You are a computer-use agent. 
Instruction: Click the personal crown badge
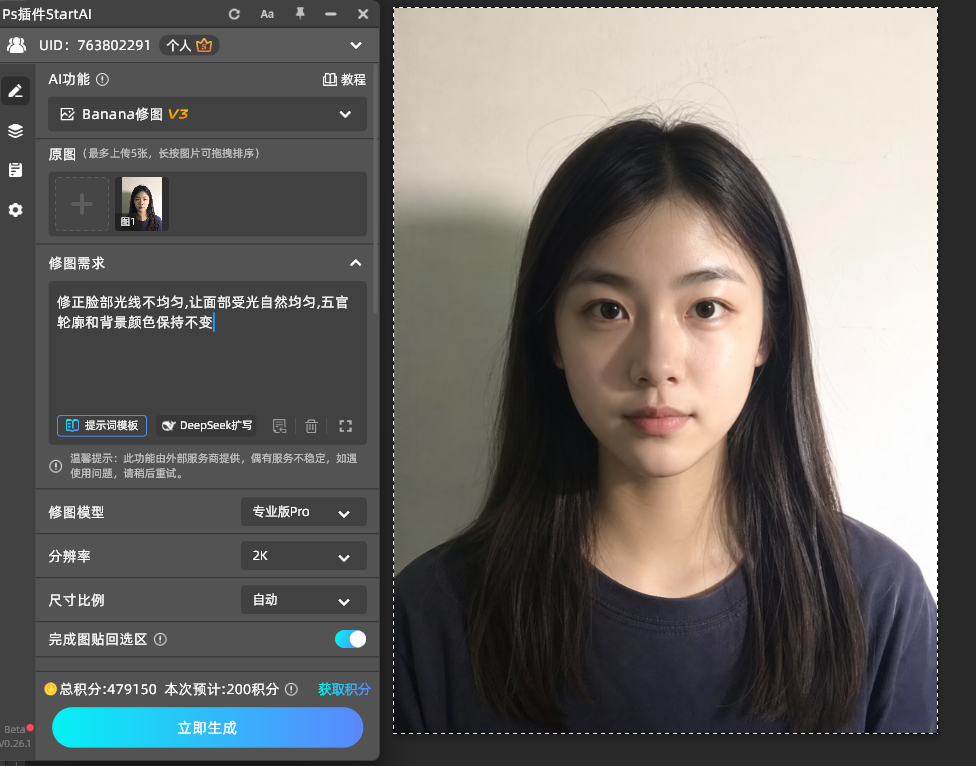(189, 45)
